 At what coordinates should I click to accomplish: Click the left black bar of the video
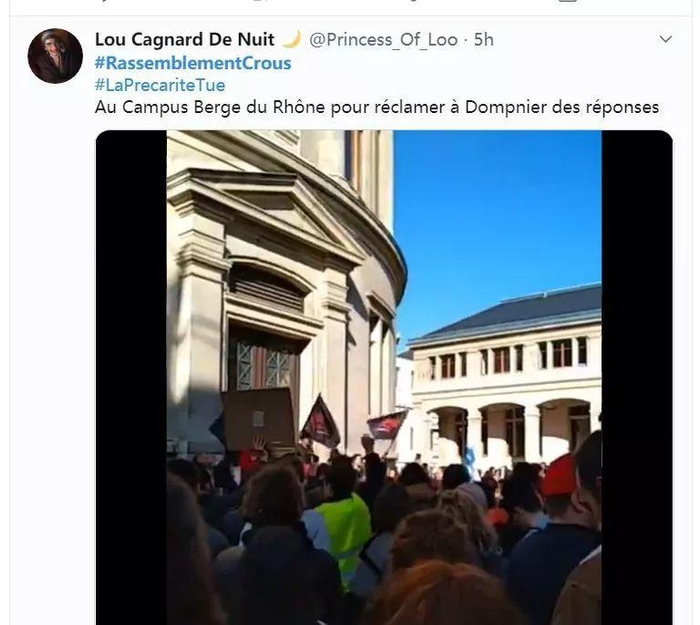[x=131, y=377]
